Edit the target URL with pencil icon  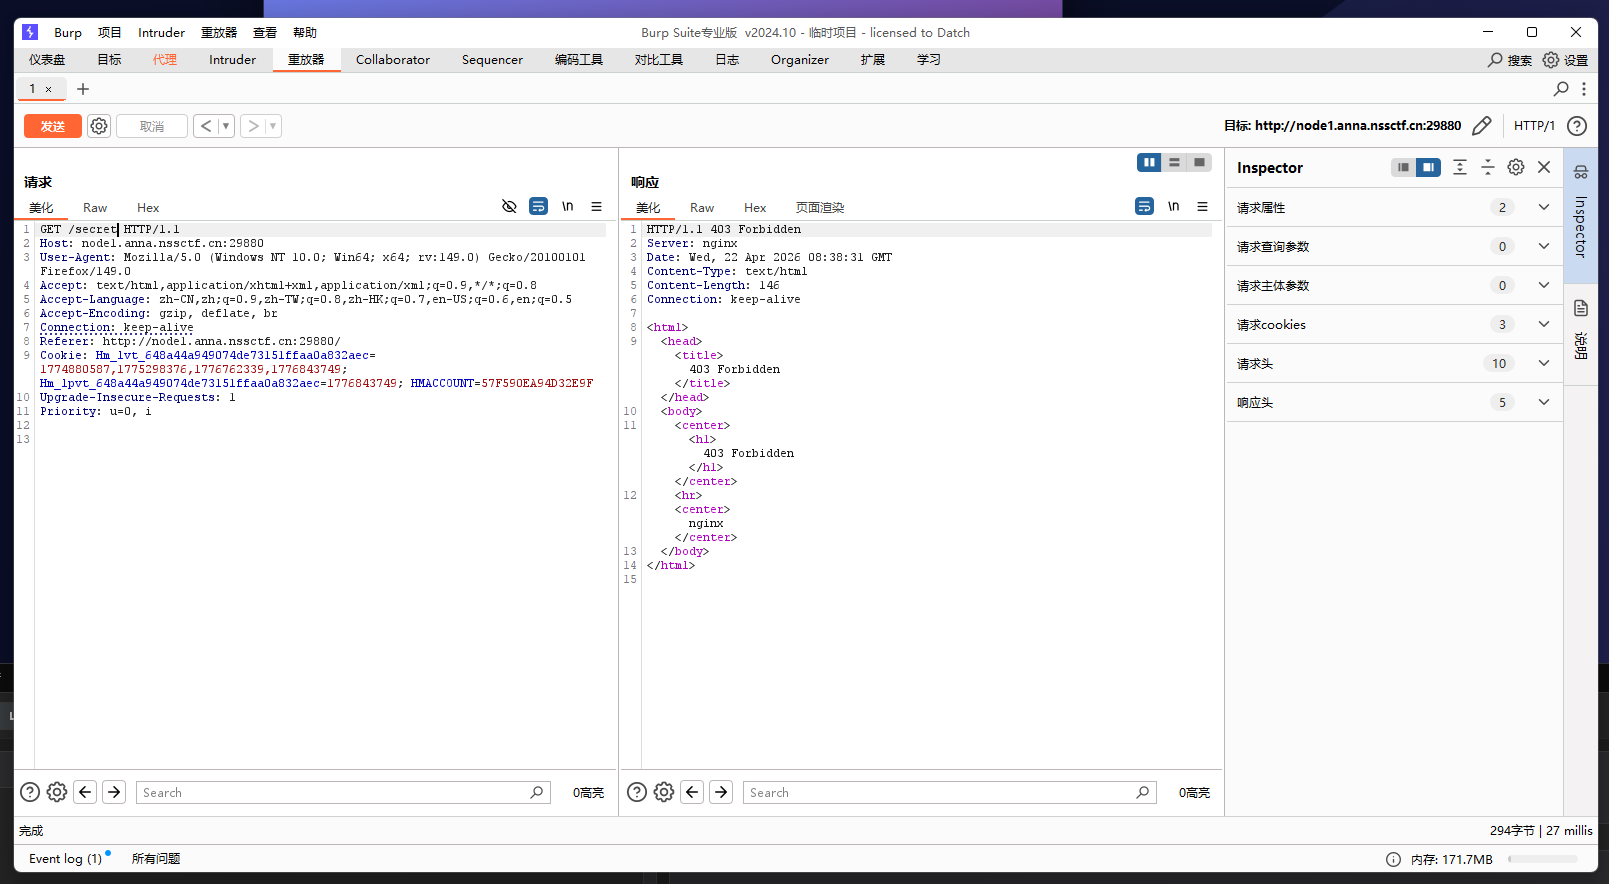(x=1482, y=126)
